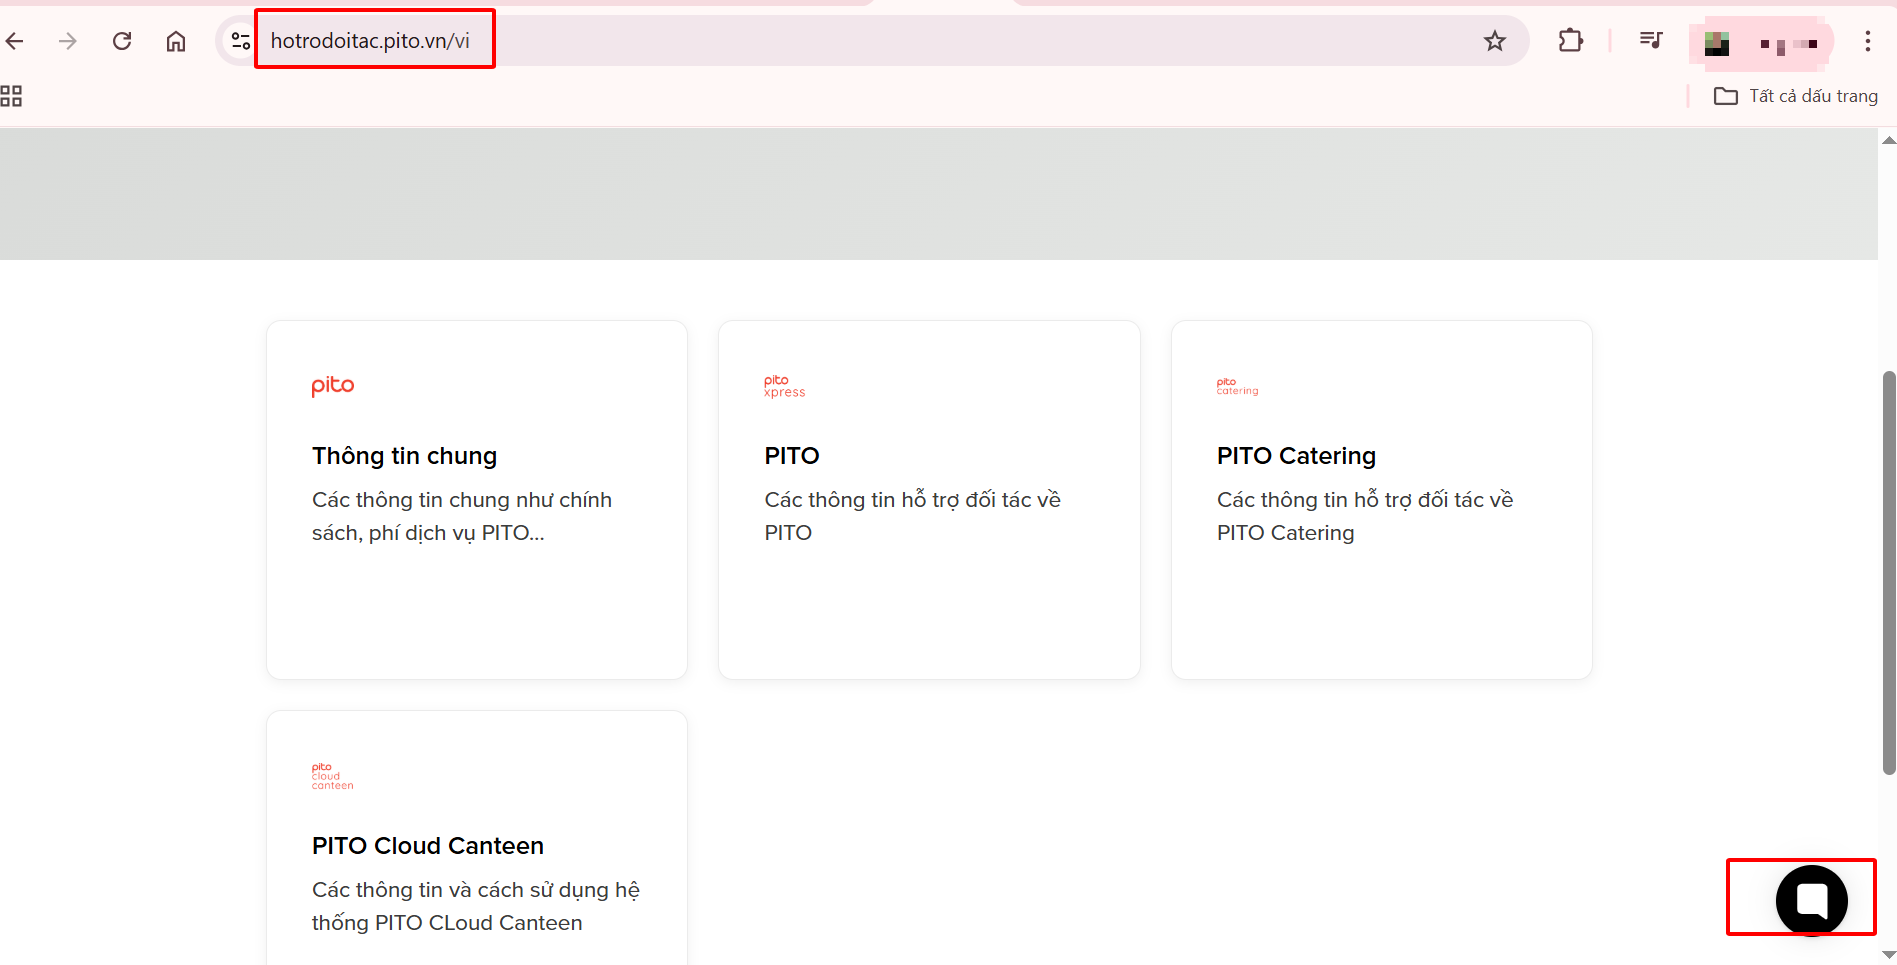Open the browser home page
1897x965 pixels.
point(176,41)
